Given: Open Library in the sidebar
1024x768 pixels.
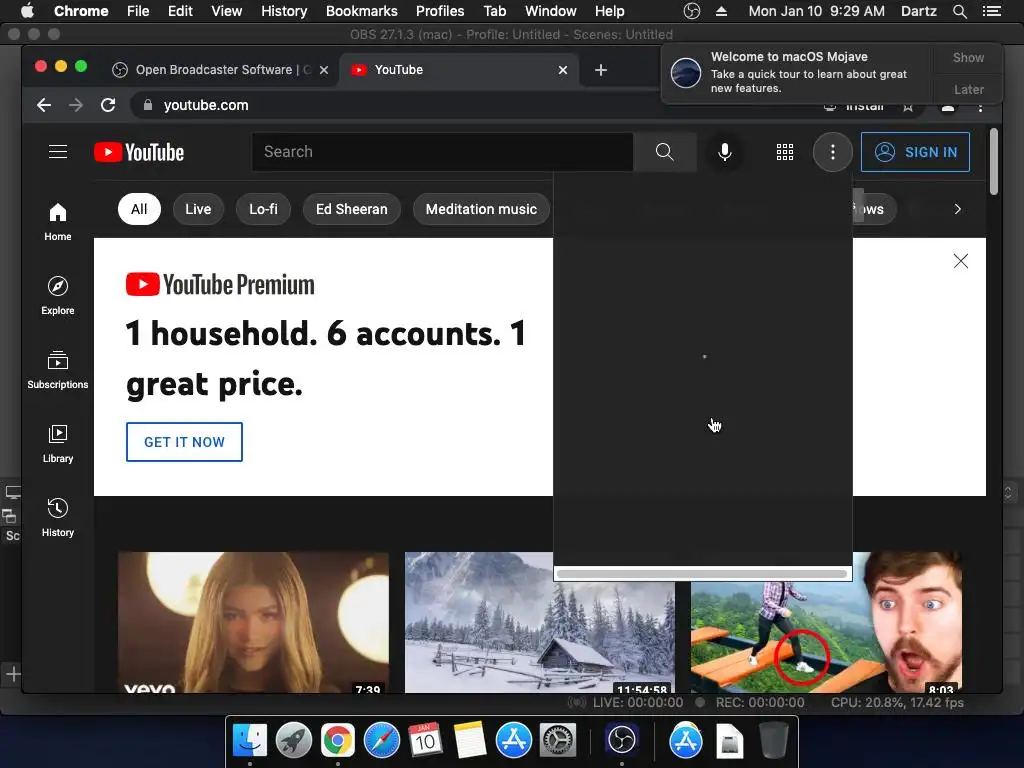Looking at the screenshot, I should 57,444.
